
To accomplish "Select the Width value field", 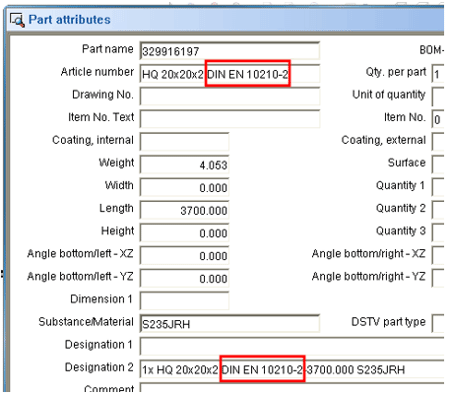I will tap(184, 187).
